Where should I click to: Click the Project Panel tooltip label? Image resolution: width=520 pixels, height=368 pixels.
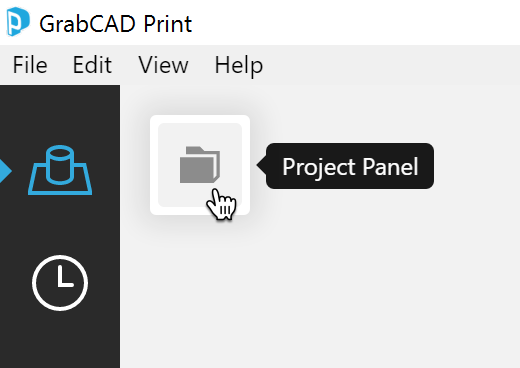click(x=350, y=166)
